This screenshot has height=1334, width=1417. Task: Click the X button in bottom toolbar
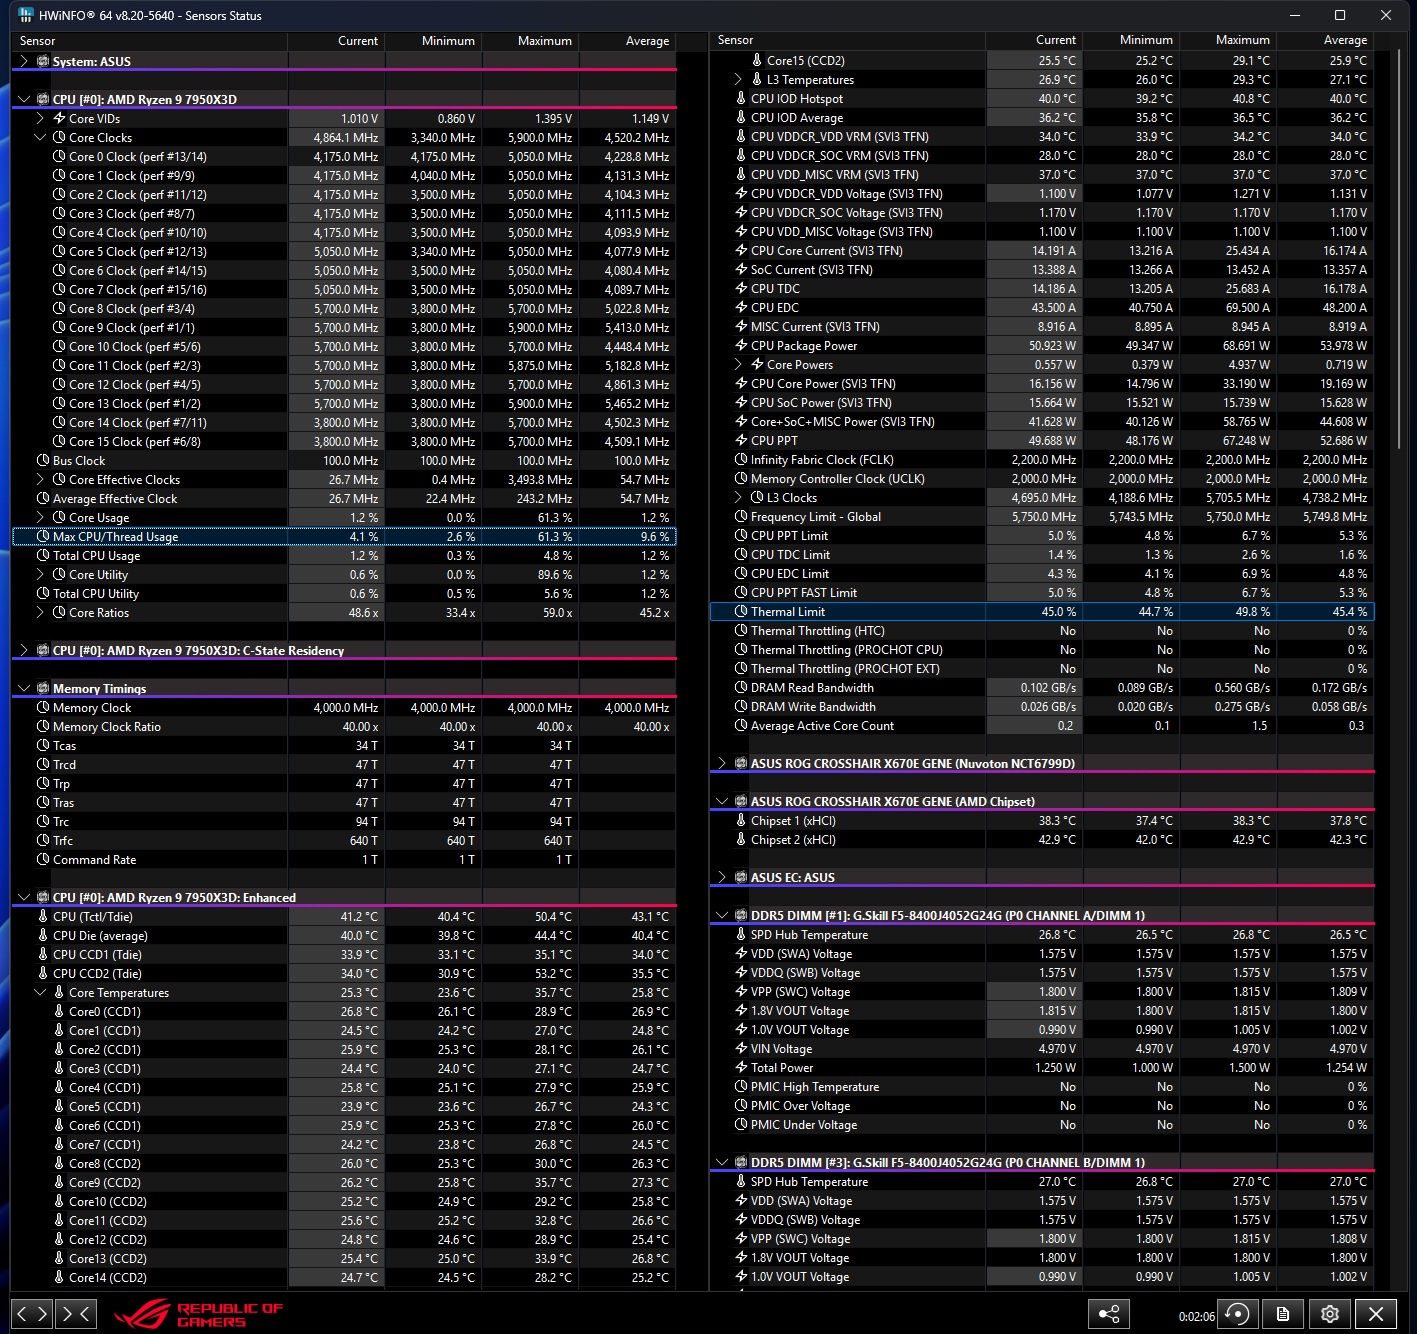coord(1376,1314)
